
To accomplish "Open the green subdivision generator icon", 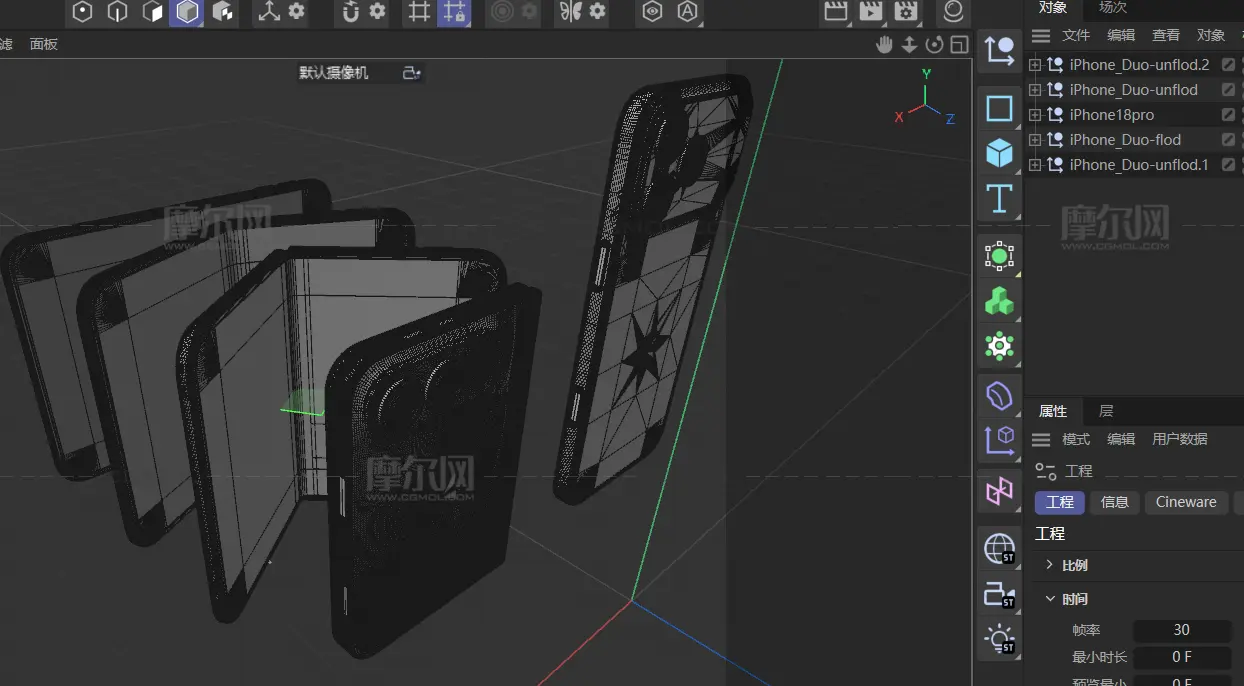I will click(999, 256).
